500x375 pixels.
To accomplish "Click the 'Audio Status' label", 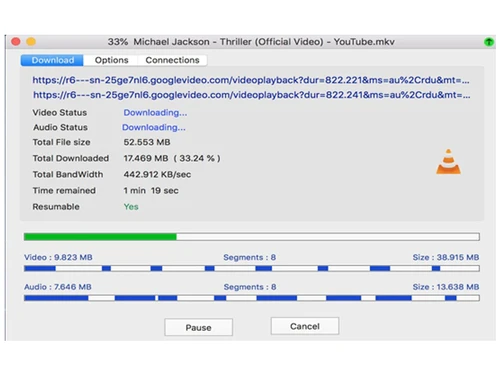I will 60,127.
